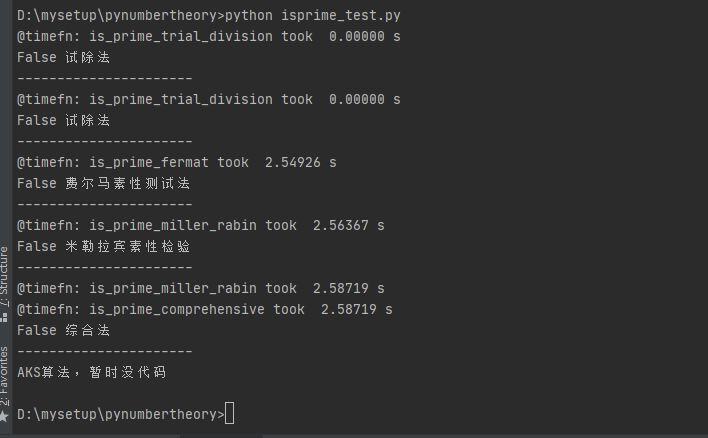Click the is_prime_fermat timing line
The height and width of the screenshot is (438, 708).
click(177, 162)
